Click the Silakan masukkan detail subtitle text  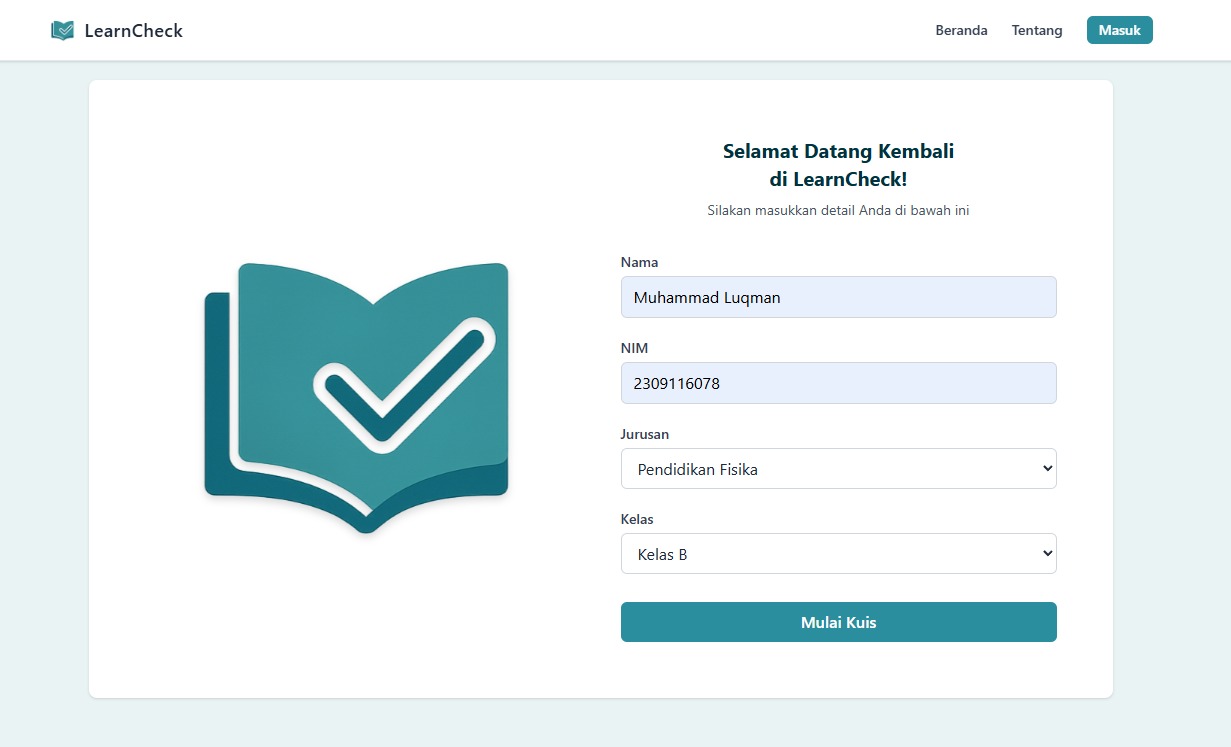point(839,210)
